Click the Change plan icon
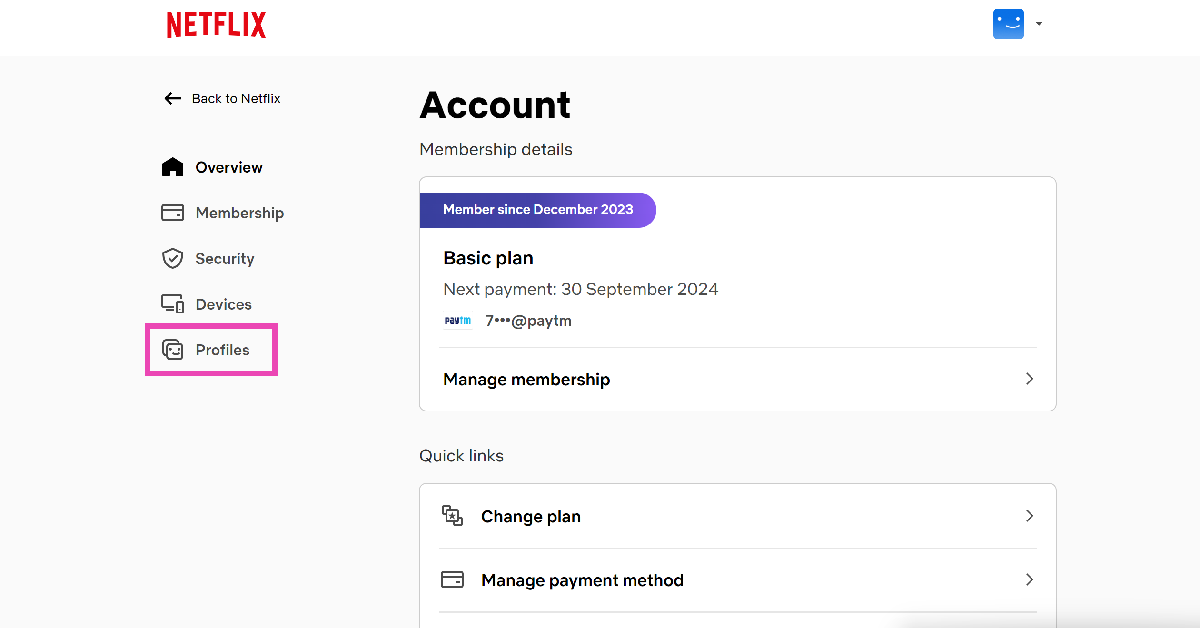Screen dimensions: 1200x628 (x=453, y=516)
